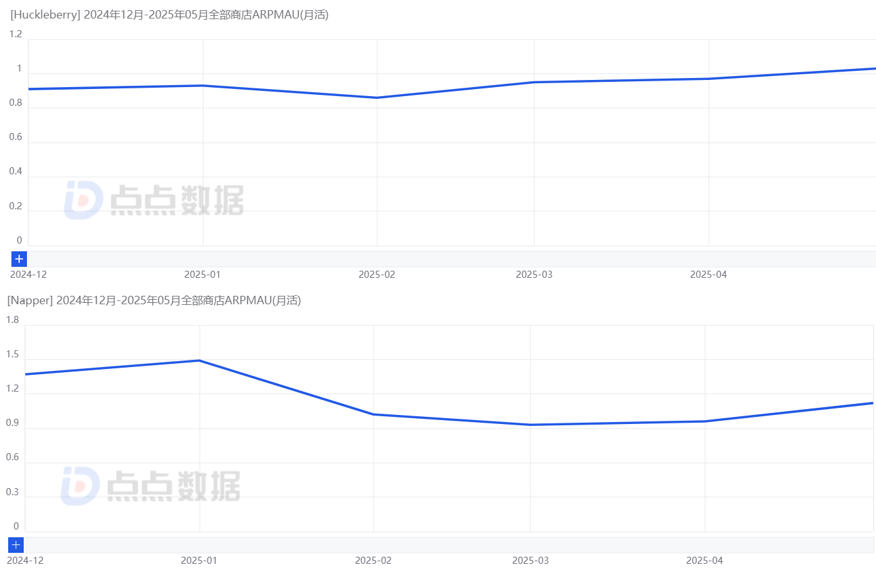
Task: Click 2024-12 label on Huckleberry x-axis
Action: point(28,274)
